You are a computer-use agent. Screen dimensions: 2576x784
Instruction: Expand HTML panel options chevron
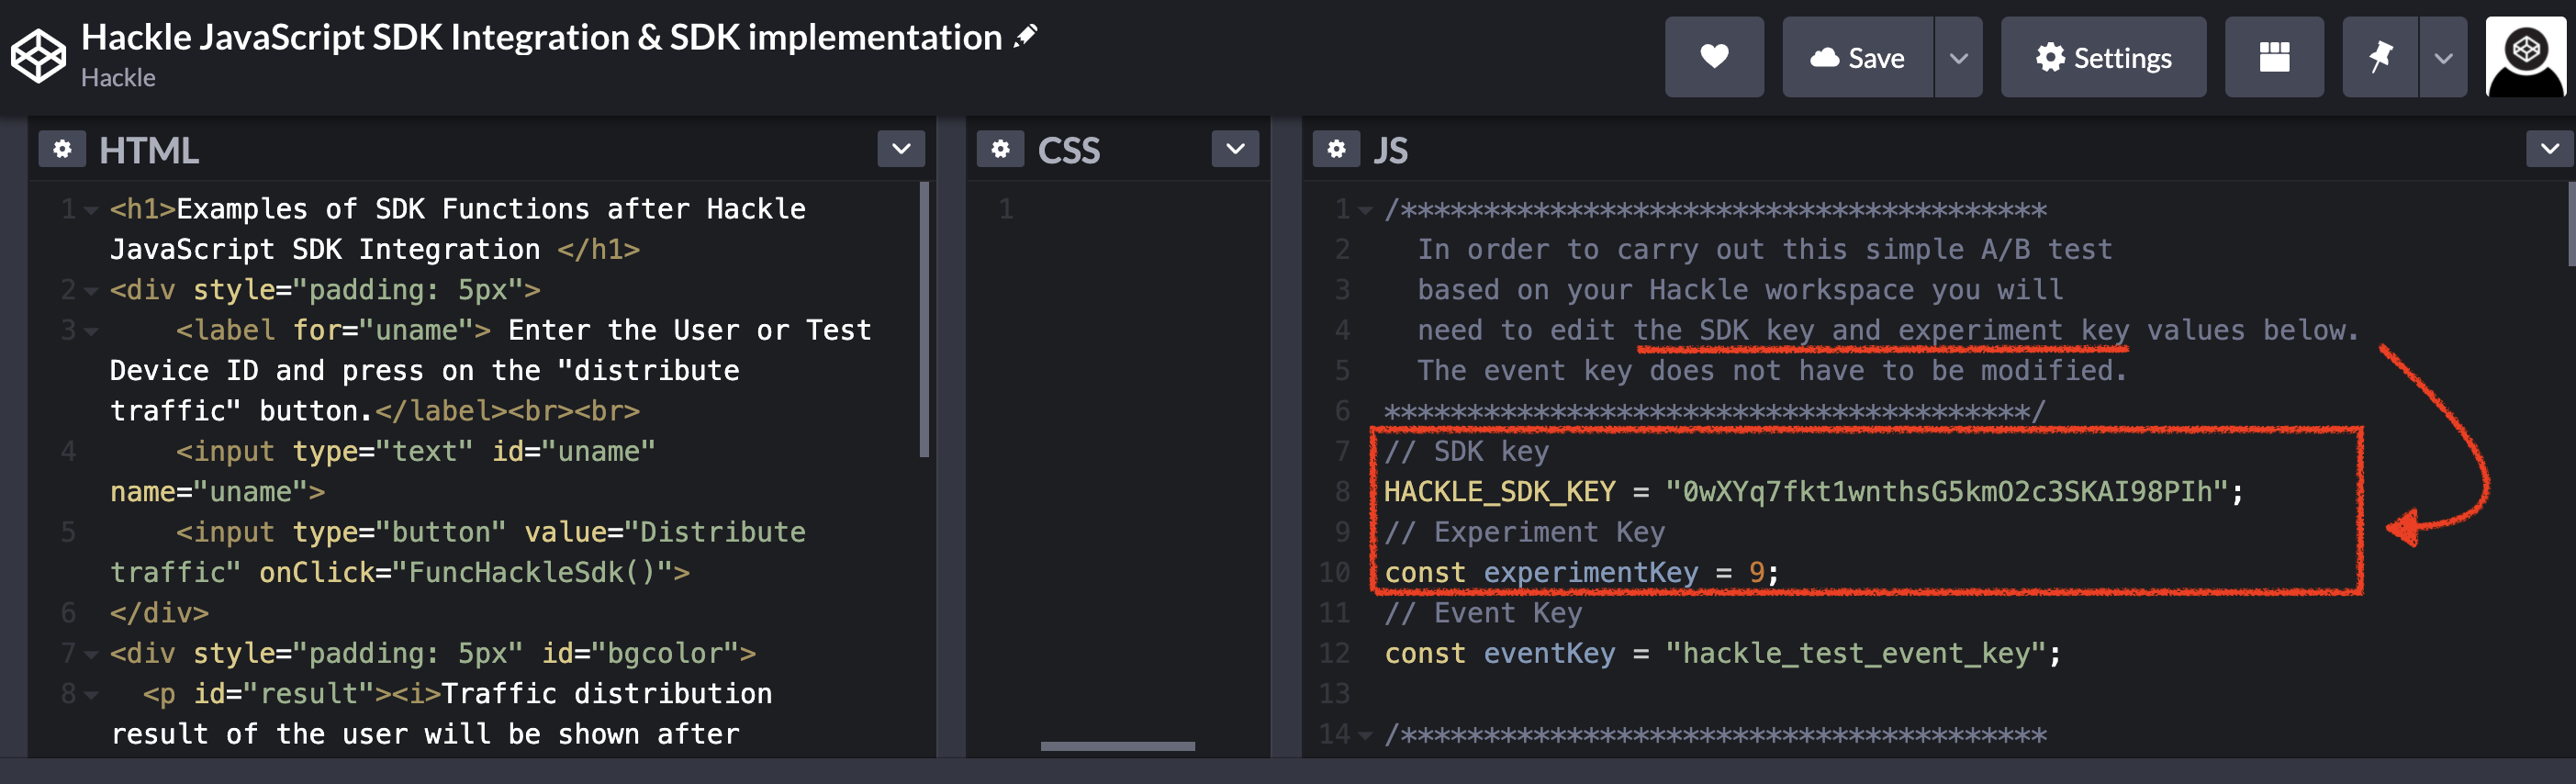[901, 149]
